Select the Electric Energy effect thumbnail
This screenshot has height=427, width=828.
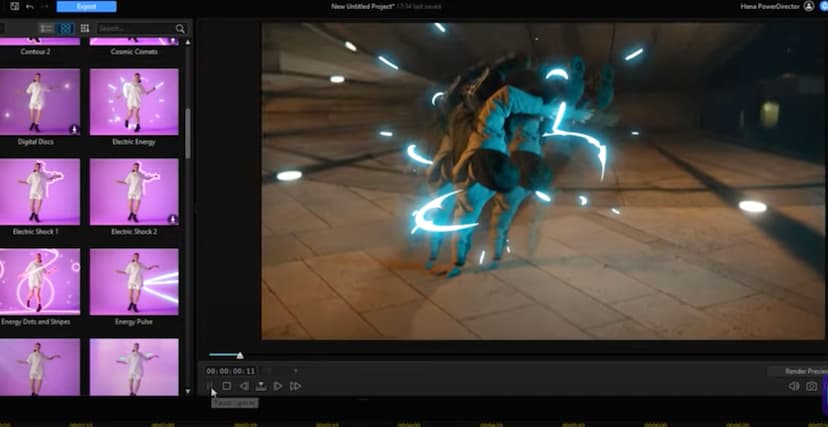pos(134,102)
